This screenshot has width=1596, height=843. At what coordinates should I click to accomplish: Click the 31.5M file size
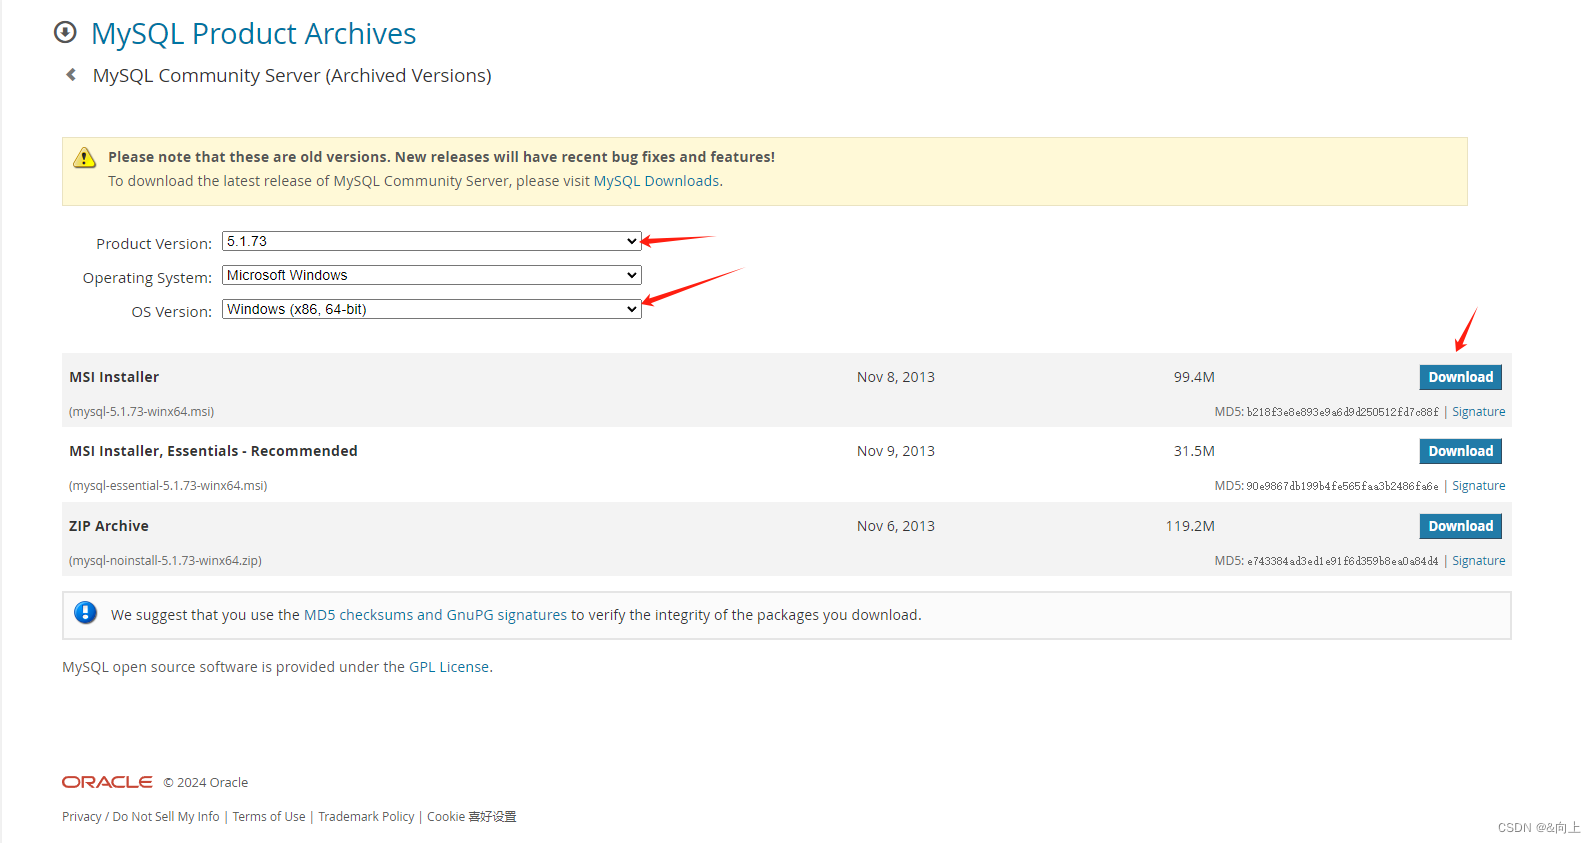point(1194,451)
